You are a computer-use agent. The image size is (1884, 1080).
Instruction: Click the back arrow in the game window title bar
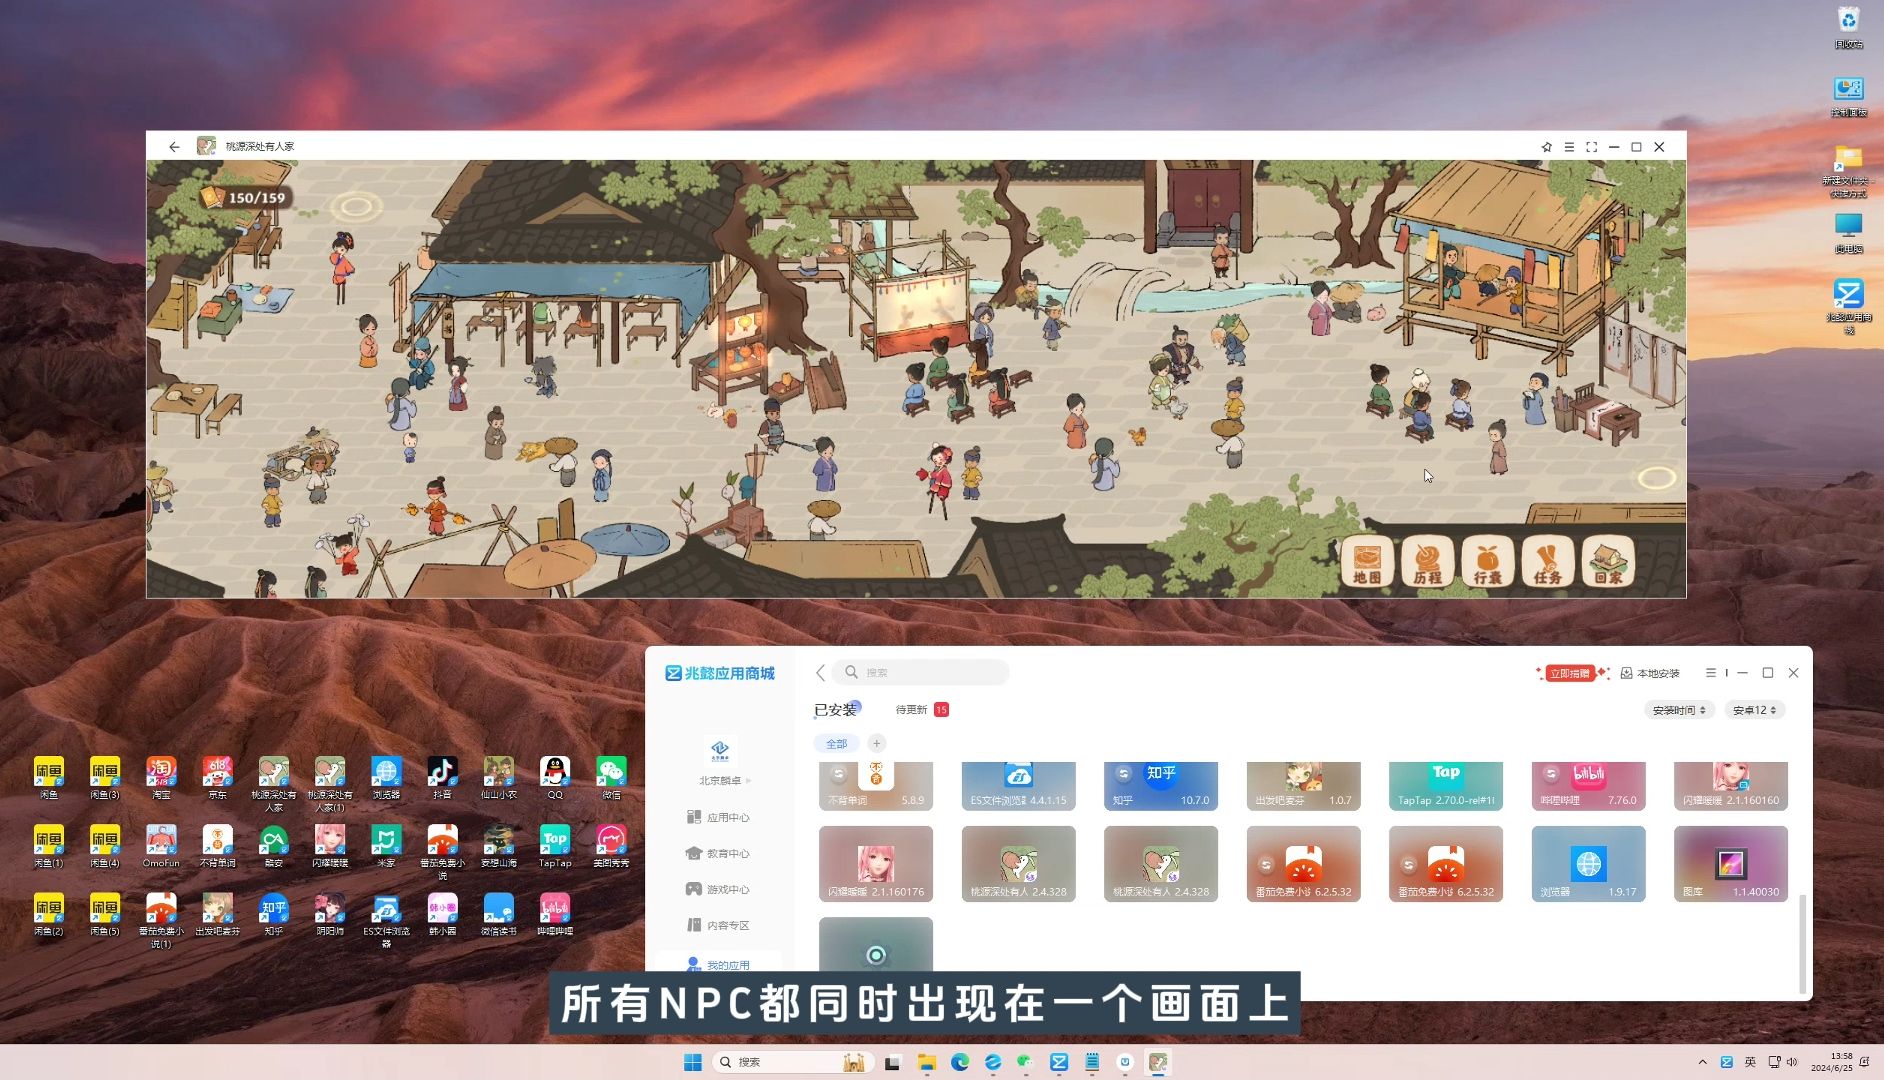click(x=174, y=146)
